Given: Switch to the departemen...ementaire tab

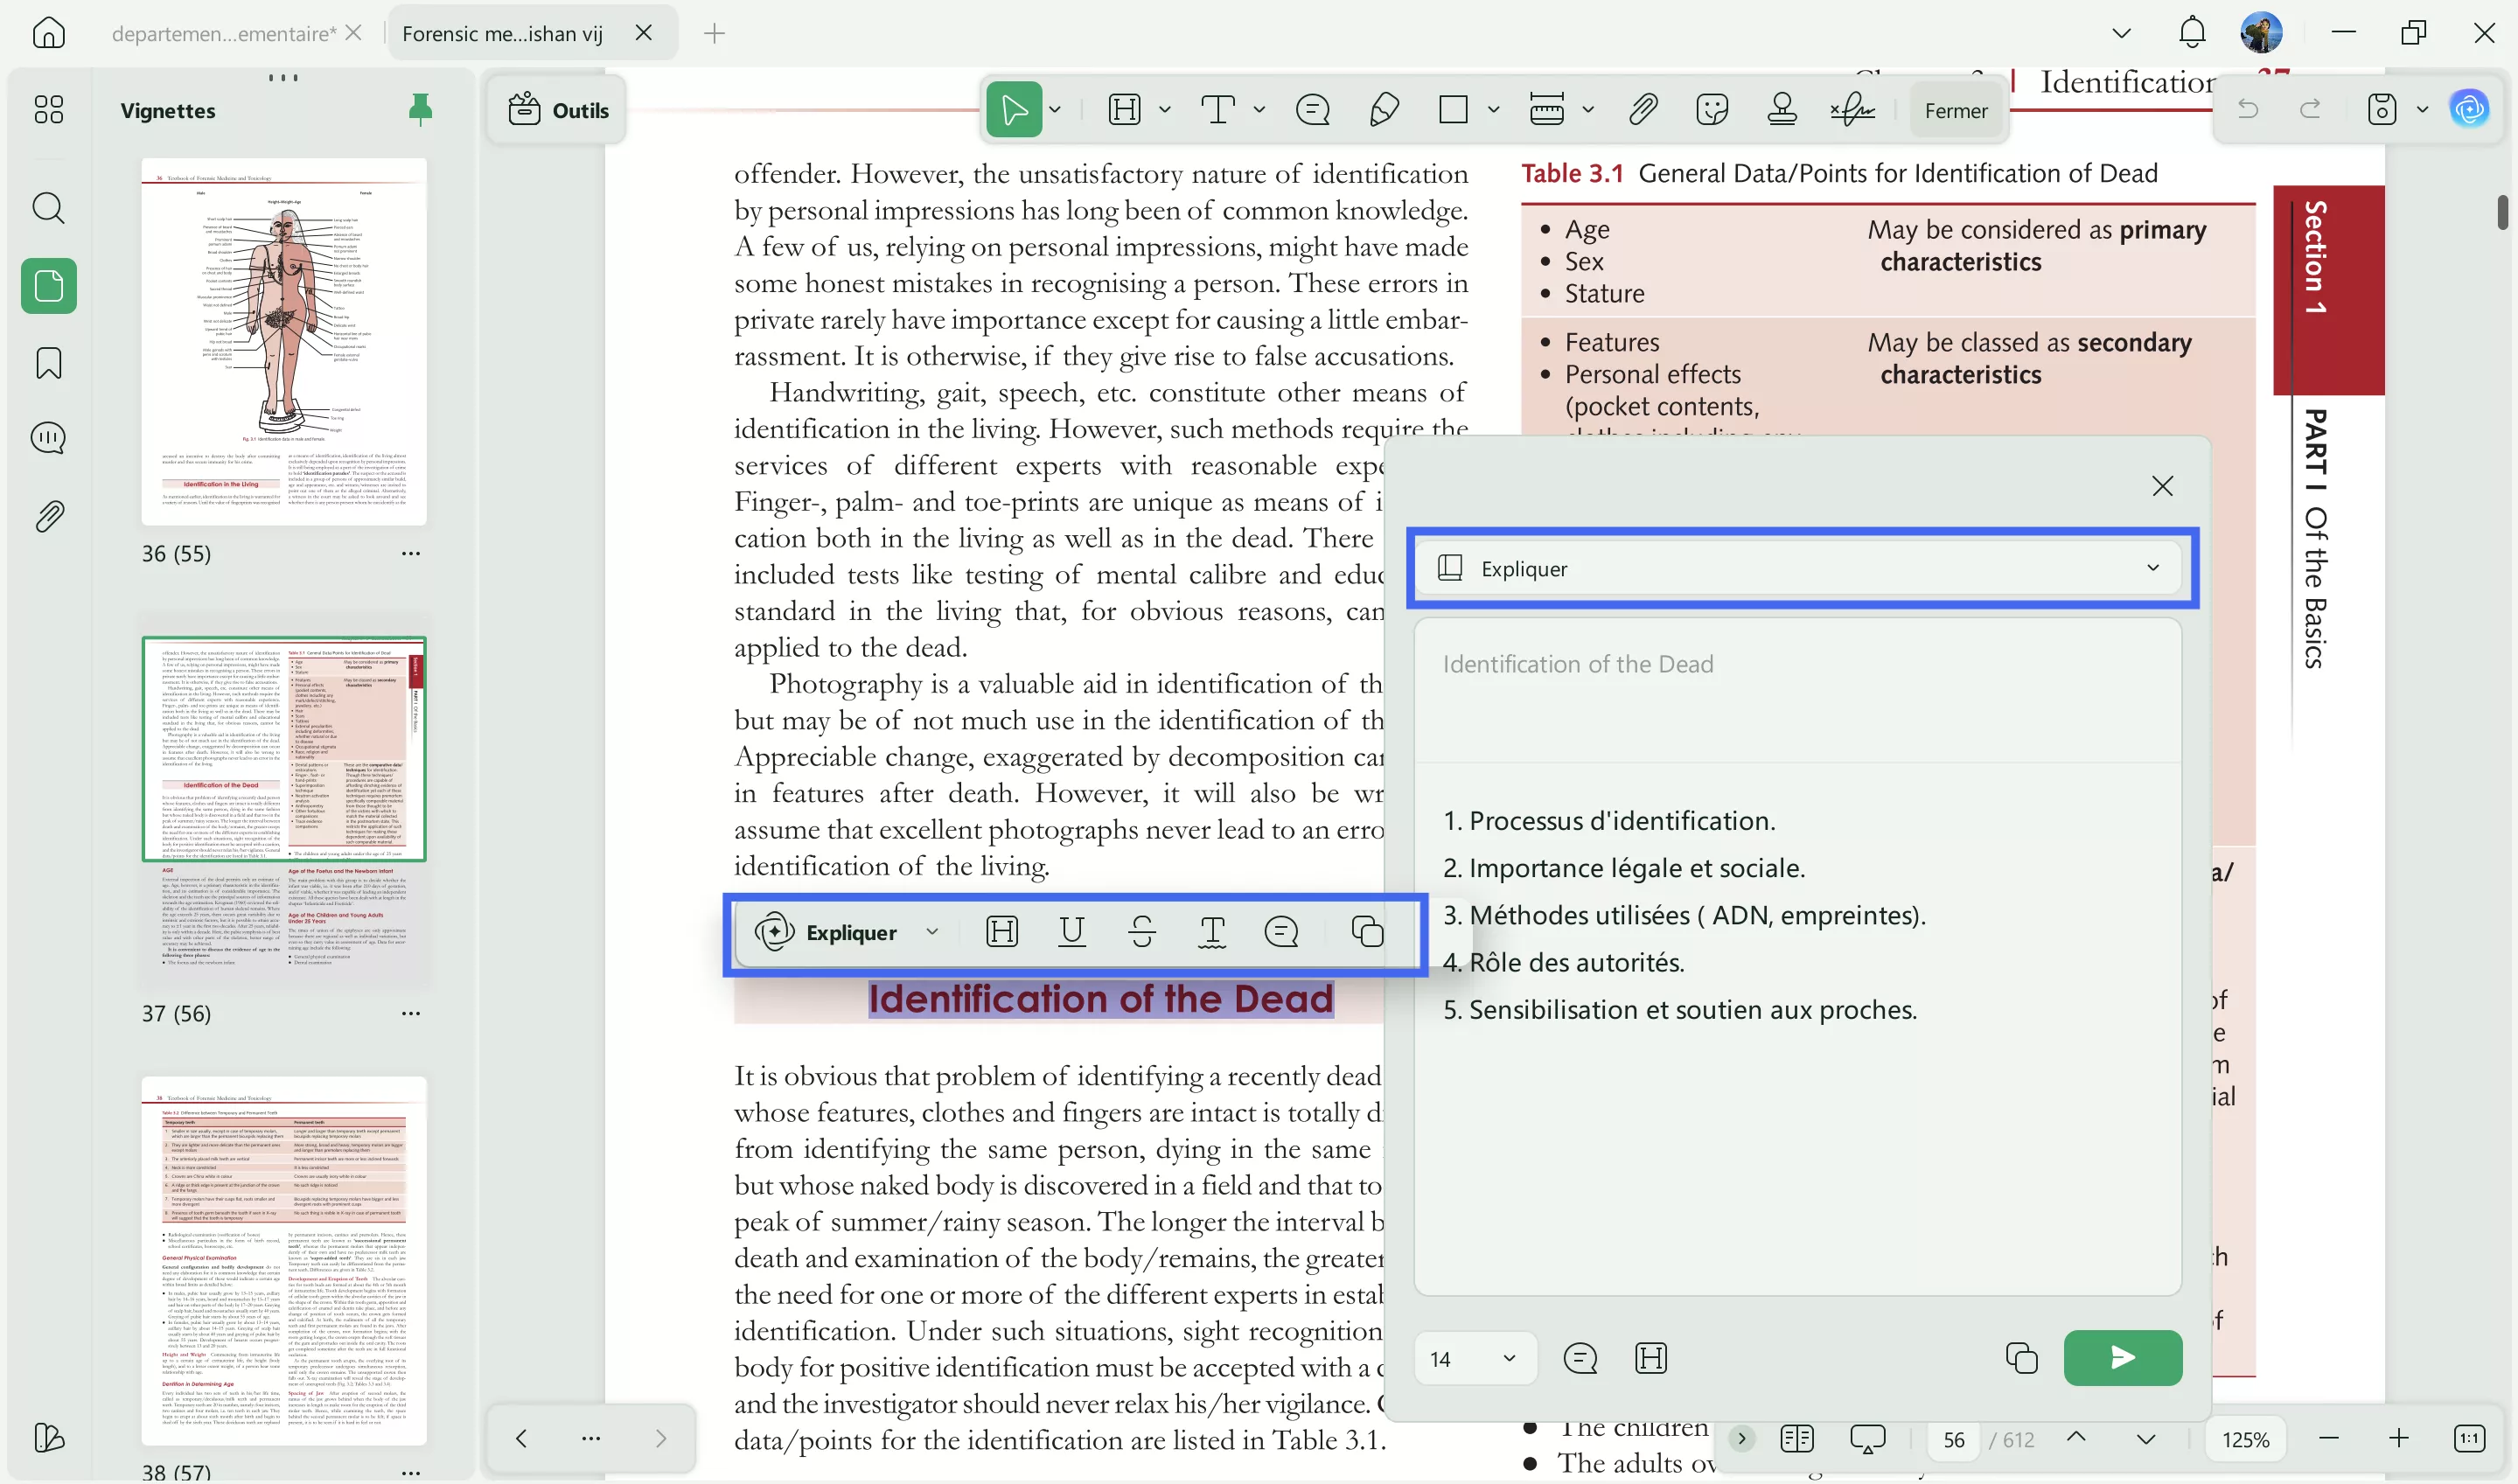Looking at the screenshot, I should point(223,34).
